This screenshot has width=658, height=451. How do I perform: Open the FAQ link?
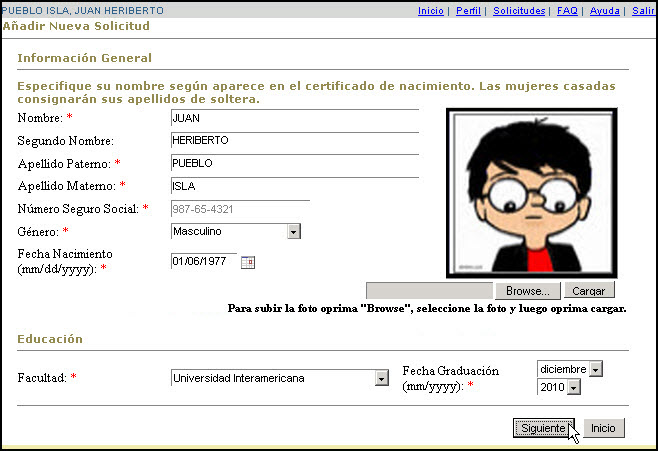[567, 10]
